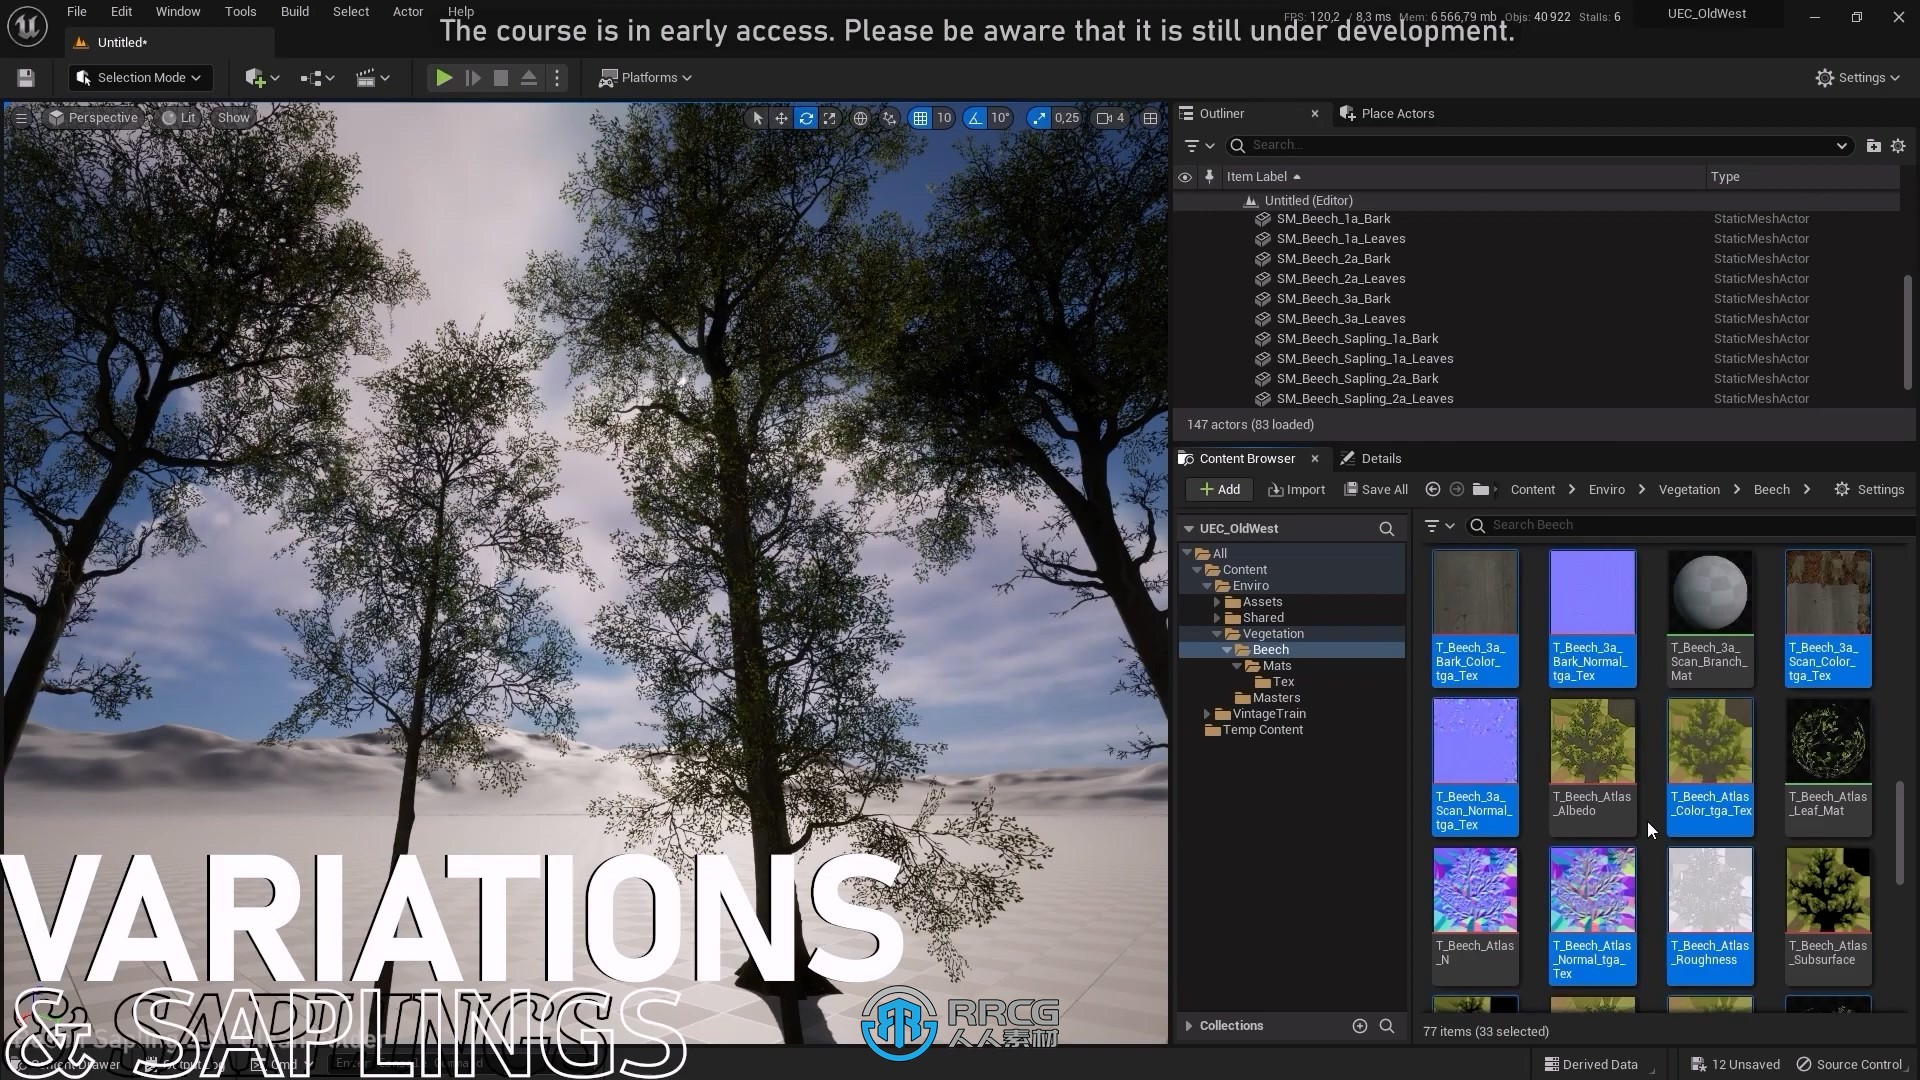Toggle scale snapping icon

tap(1039, 118)
